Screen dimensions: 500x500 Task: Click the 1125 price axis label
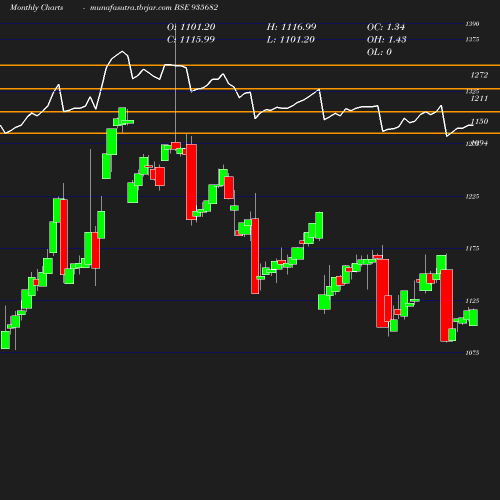pos(472,301)
